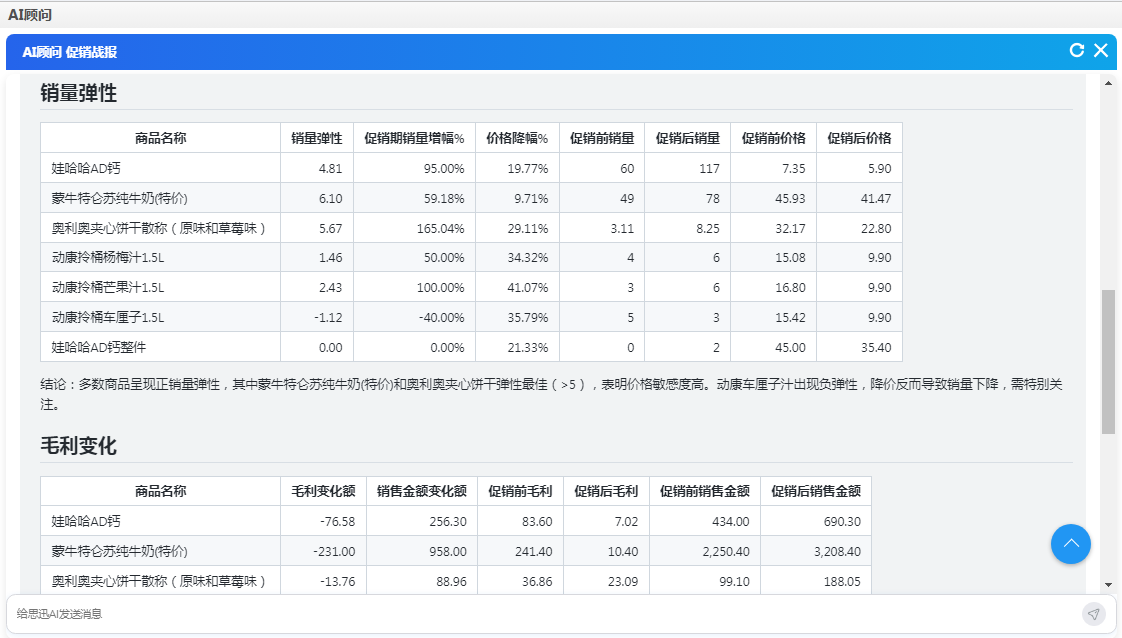Click gross profit change -231.00
The width and height of the screenshot is (1122, 638).
pos(334,552)
